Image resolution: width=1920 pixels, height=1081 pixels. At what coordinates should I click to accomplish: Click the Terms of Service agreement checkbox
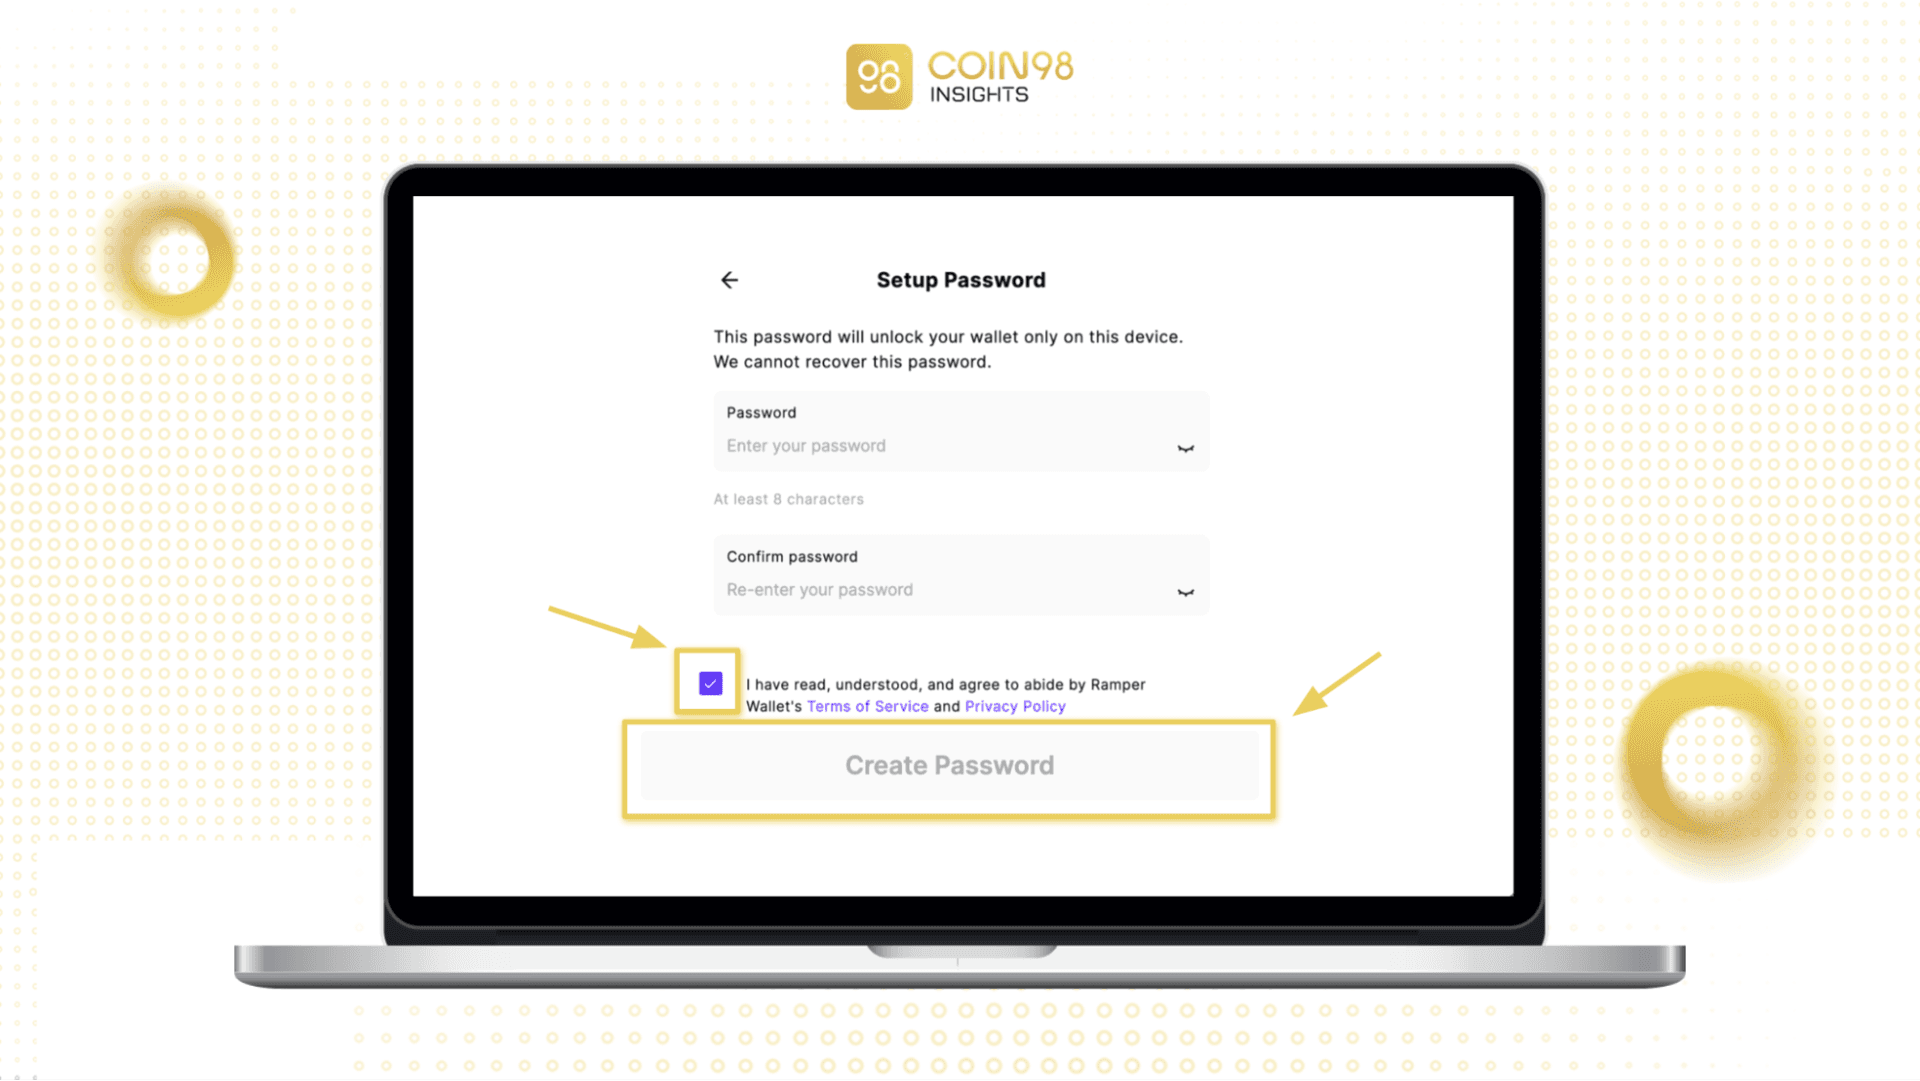coord(711,683)
